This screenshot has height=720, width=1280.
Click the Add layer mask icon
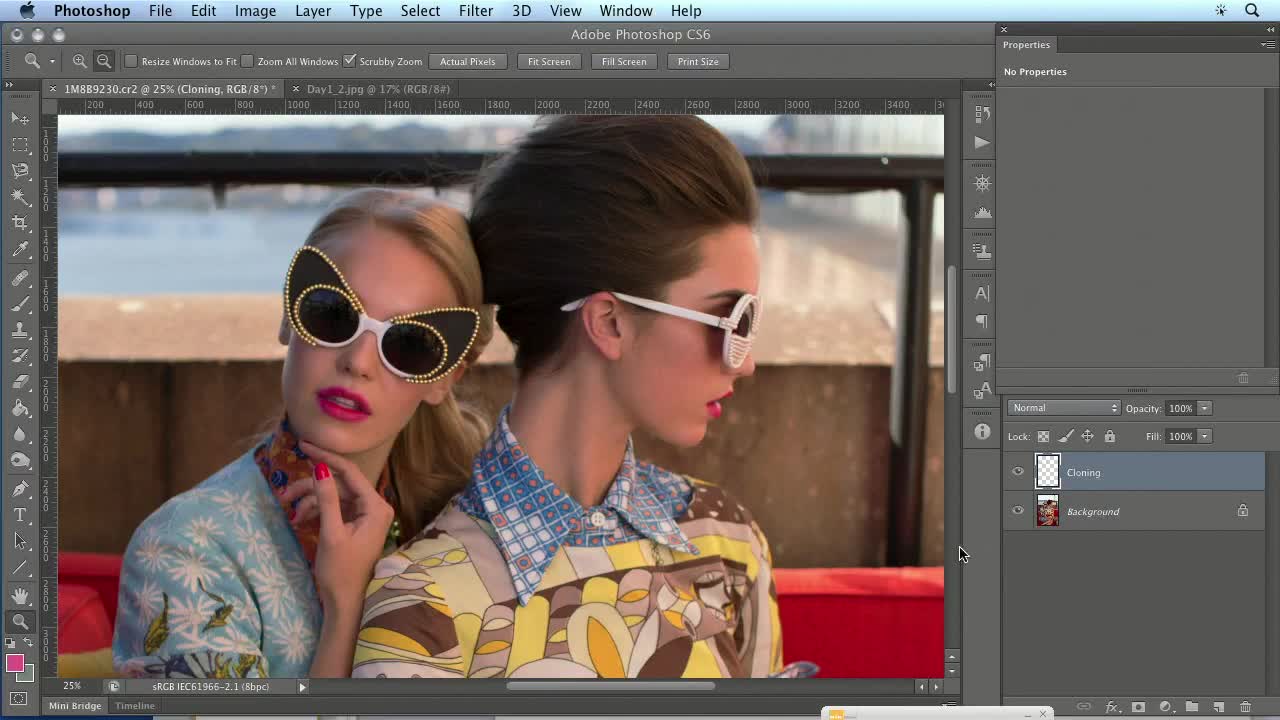1138,707
